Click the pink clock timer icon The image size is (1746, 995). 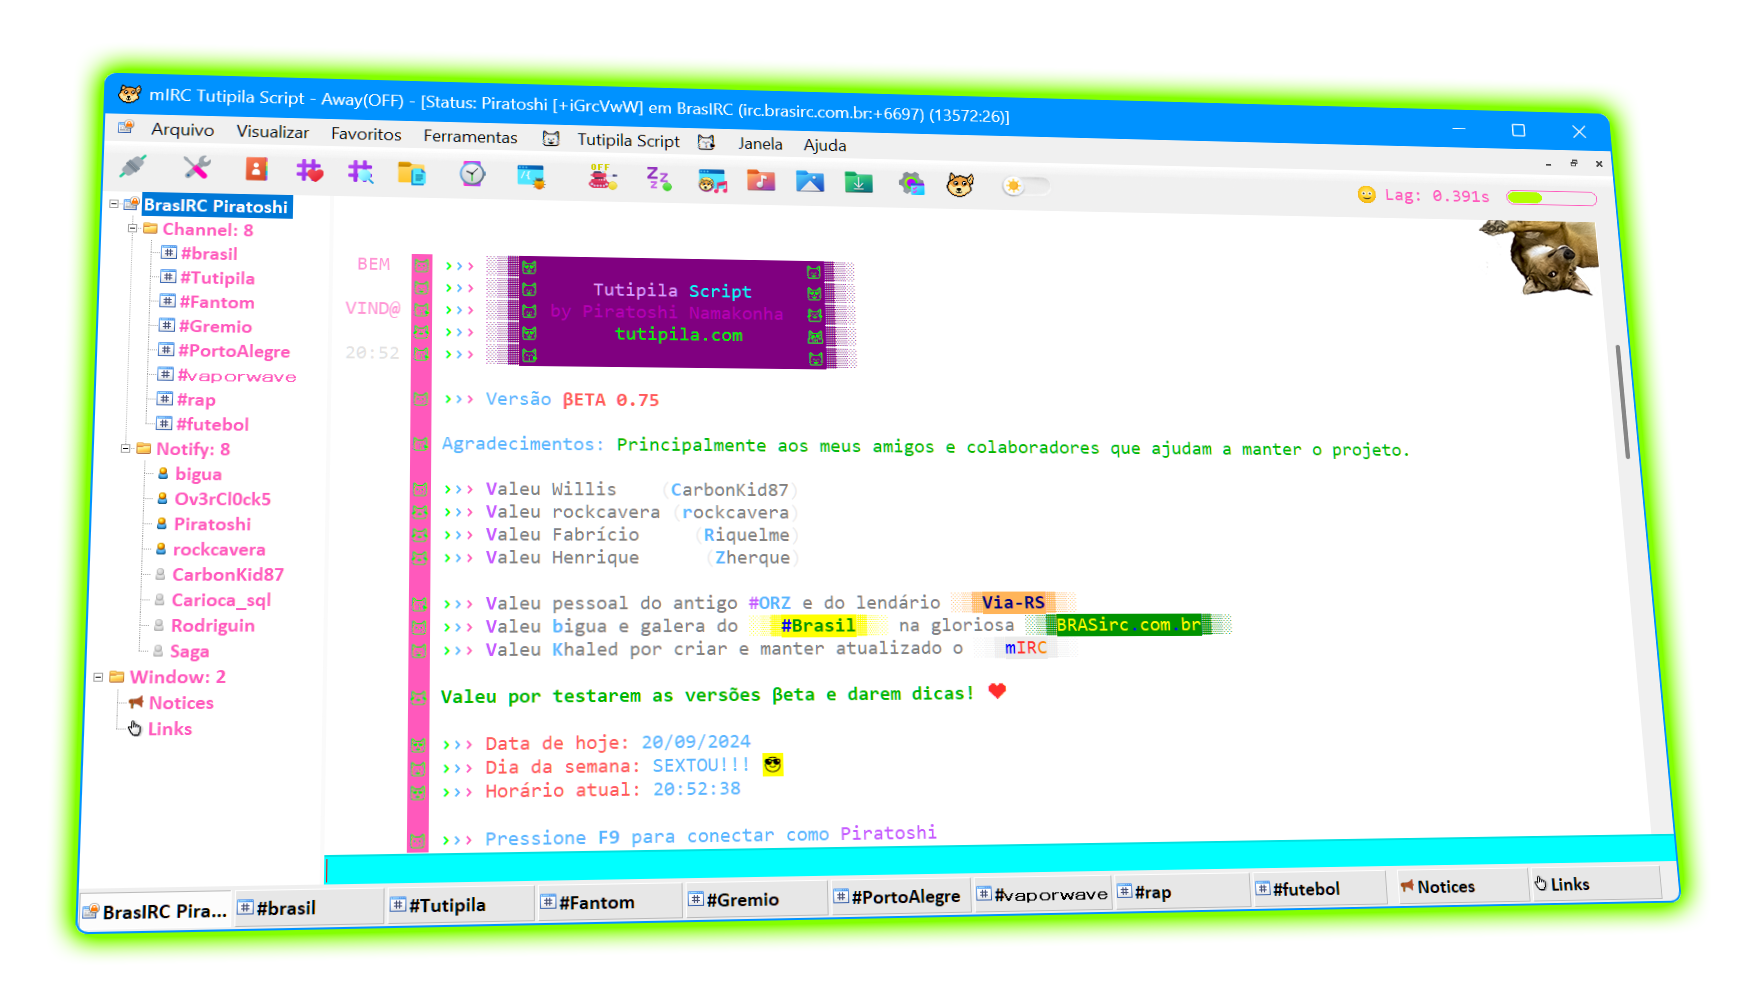click(472, 175)
